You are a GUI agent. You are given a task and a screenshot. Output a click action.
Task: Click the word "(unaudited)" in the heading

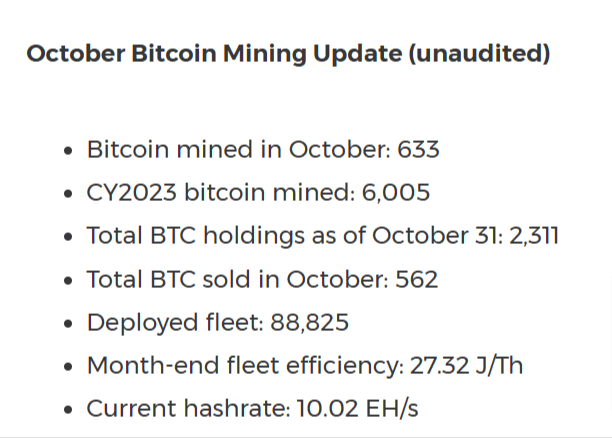tap(478, 54)
